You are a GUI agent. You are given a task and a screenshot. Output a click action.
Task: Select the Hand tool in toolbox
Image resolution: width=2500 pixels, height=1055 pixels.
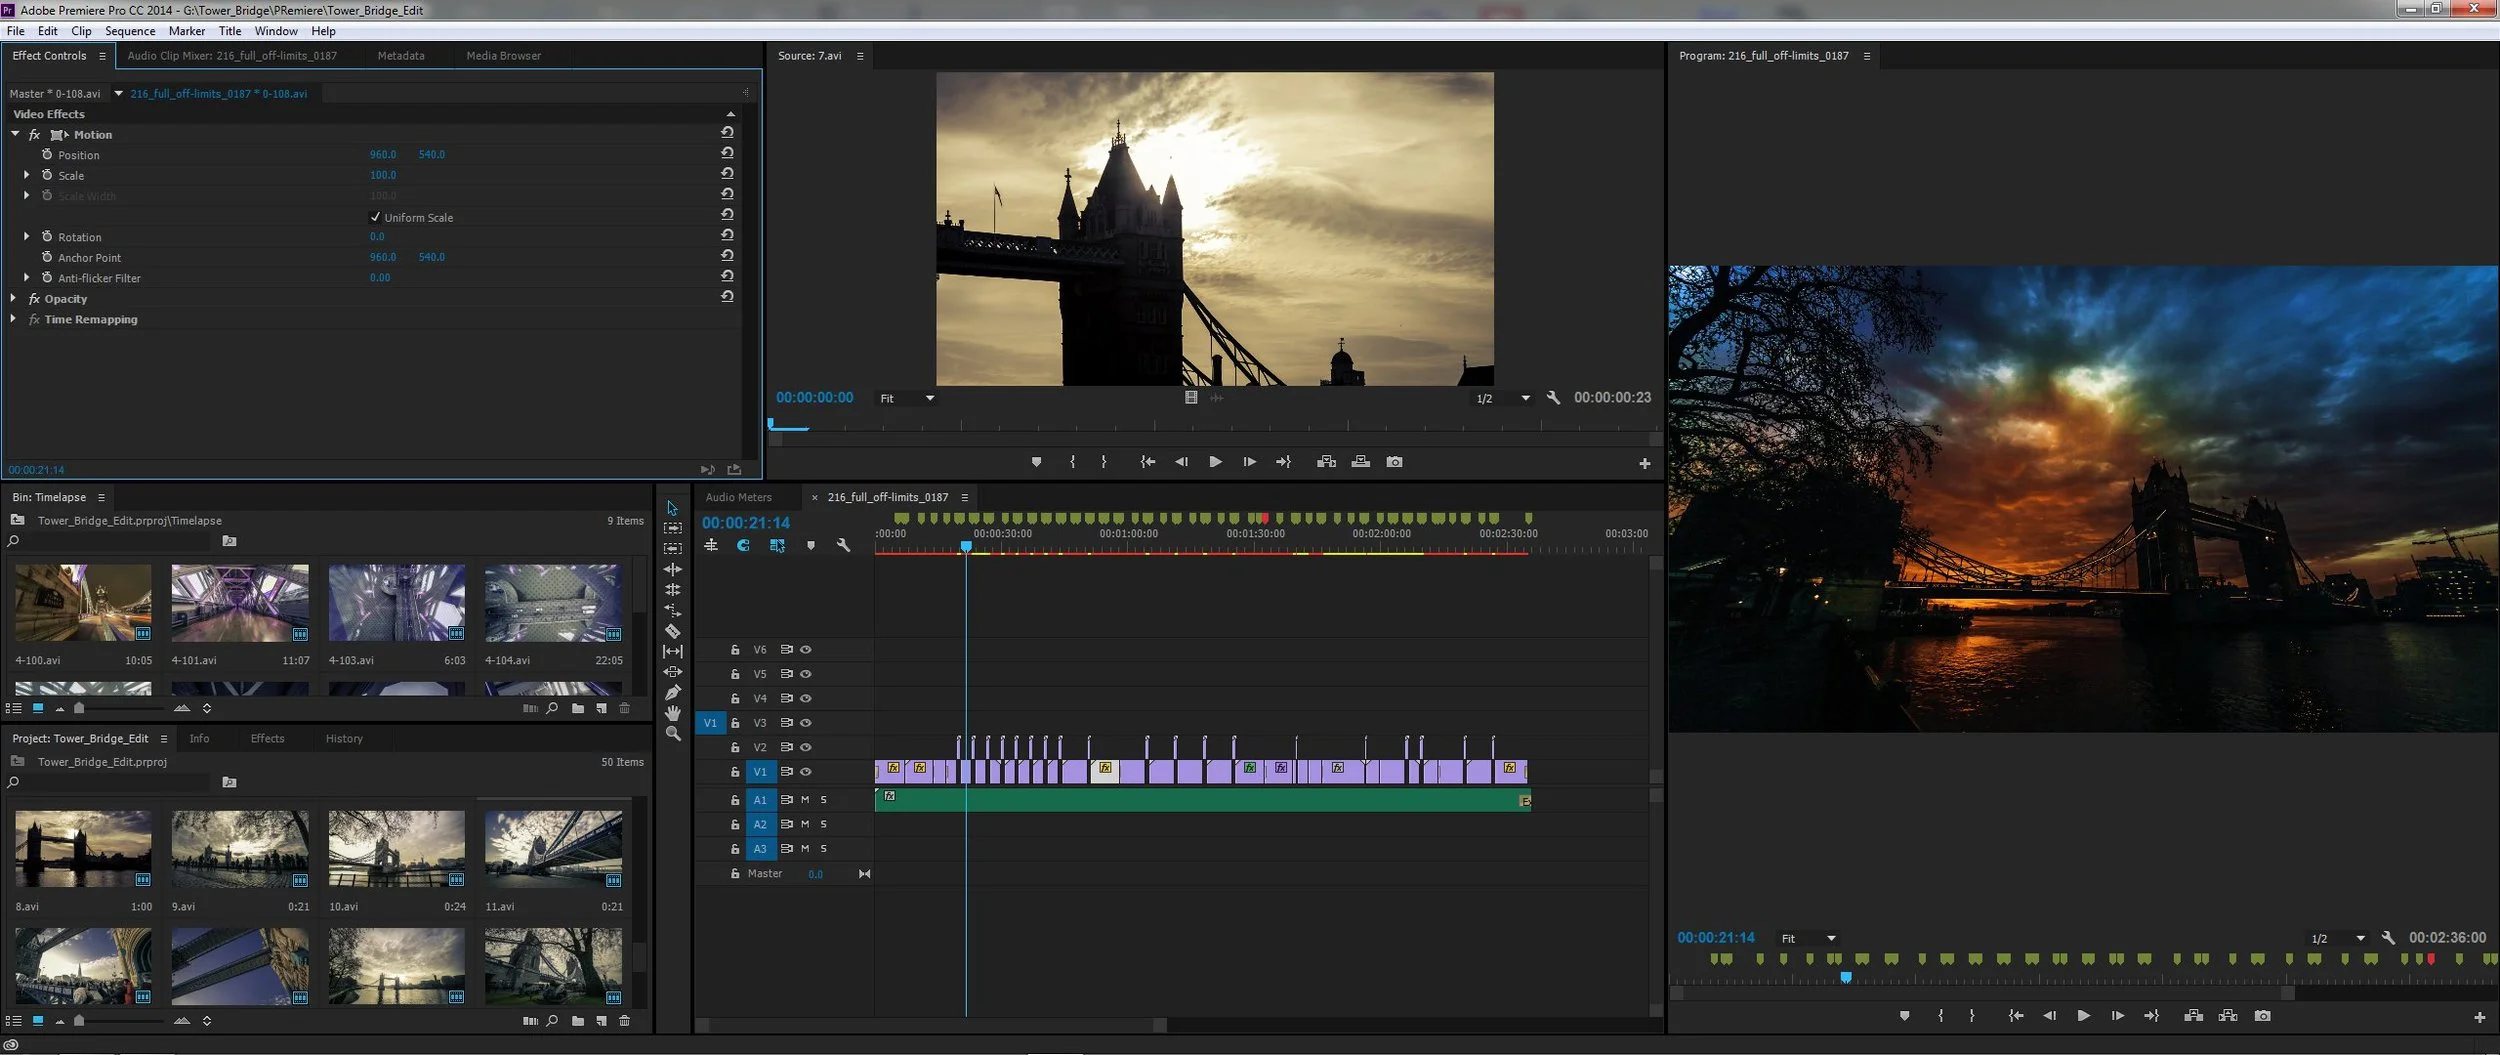[x=673, y=713]
